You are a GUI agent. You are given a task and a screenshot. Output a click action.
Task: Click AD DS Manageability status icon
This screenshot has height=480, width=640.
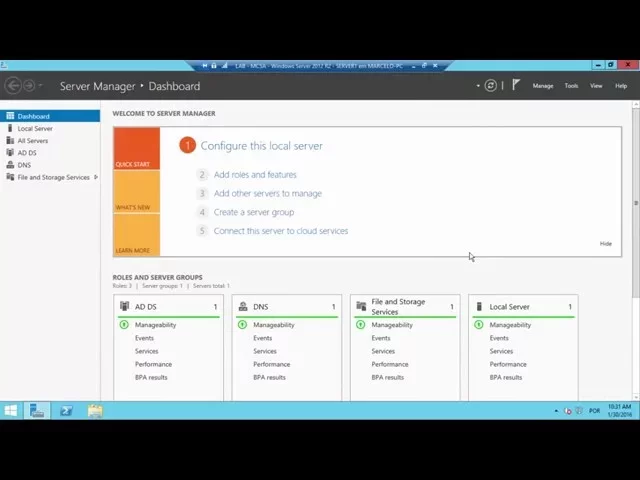124,325
